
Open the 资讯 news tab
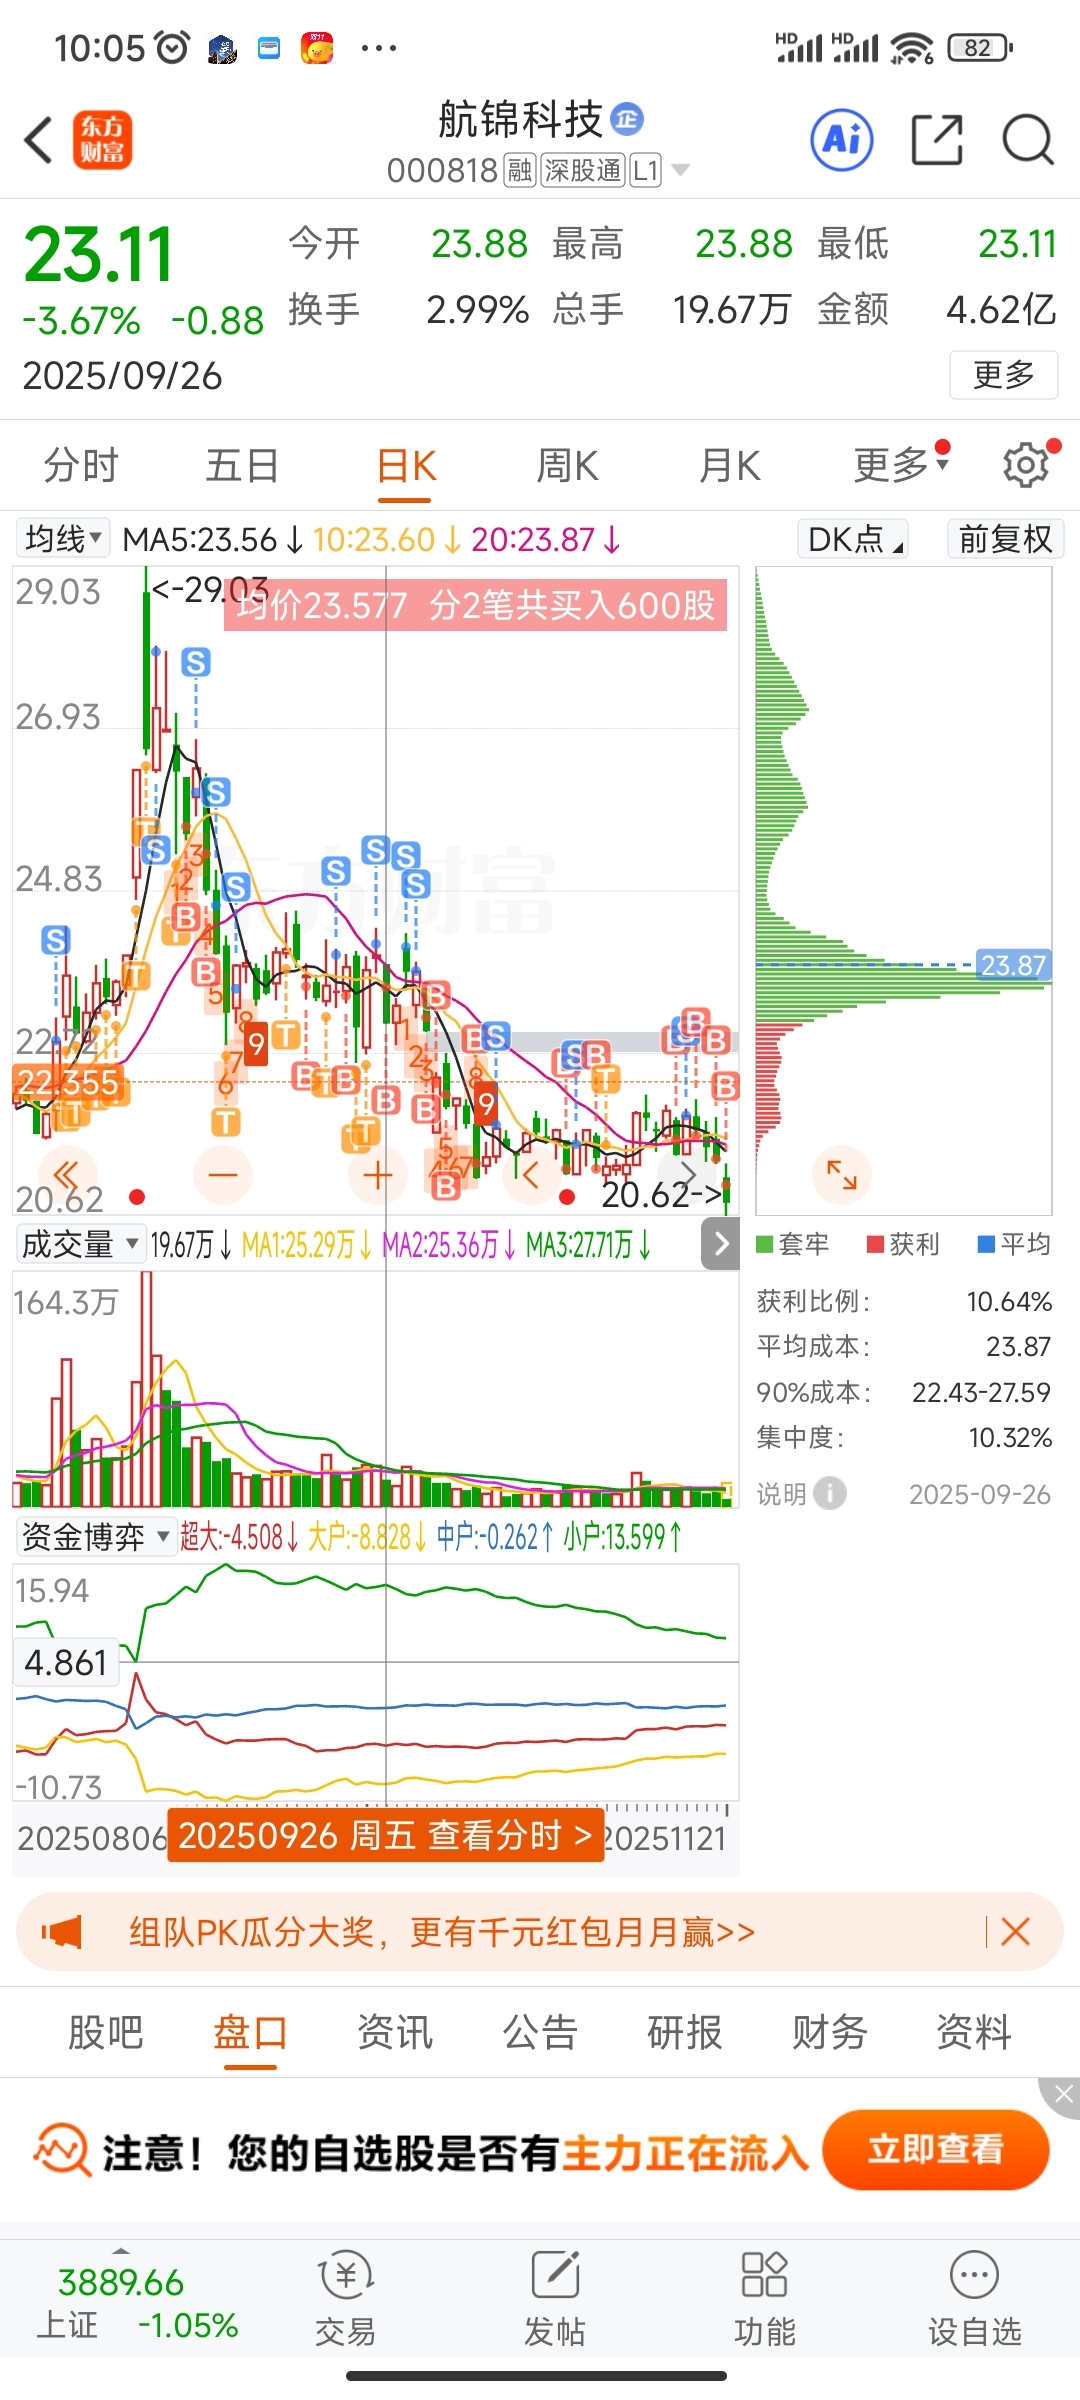click(x=395, y=2031)
